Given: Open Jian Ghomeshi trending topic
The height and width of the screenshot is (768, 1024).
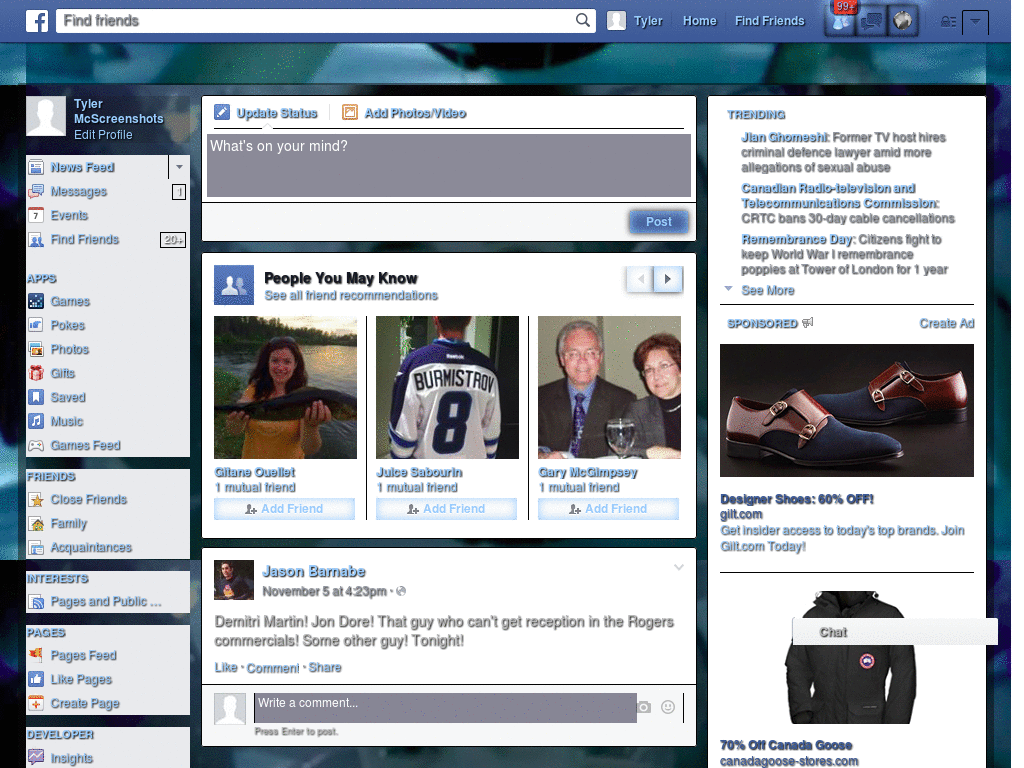Looking at the screenshot, I should tap(784, 137).
